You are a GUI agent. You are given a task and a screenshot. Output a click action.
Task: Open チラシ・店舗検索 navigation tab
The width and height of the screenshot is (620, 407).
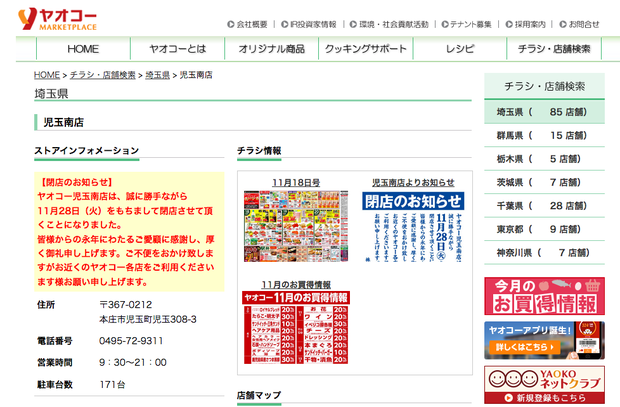click(x=554, y=49)
